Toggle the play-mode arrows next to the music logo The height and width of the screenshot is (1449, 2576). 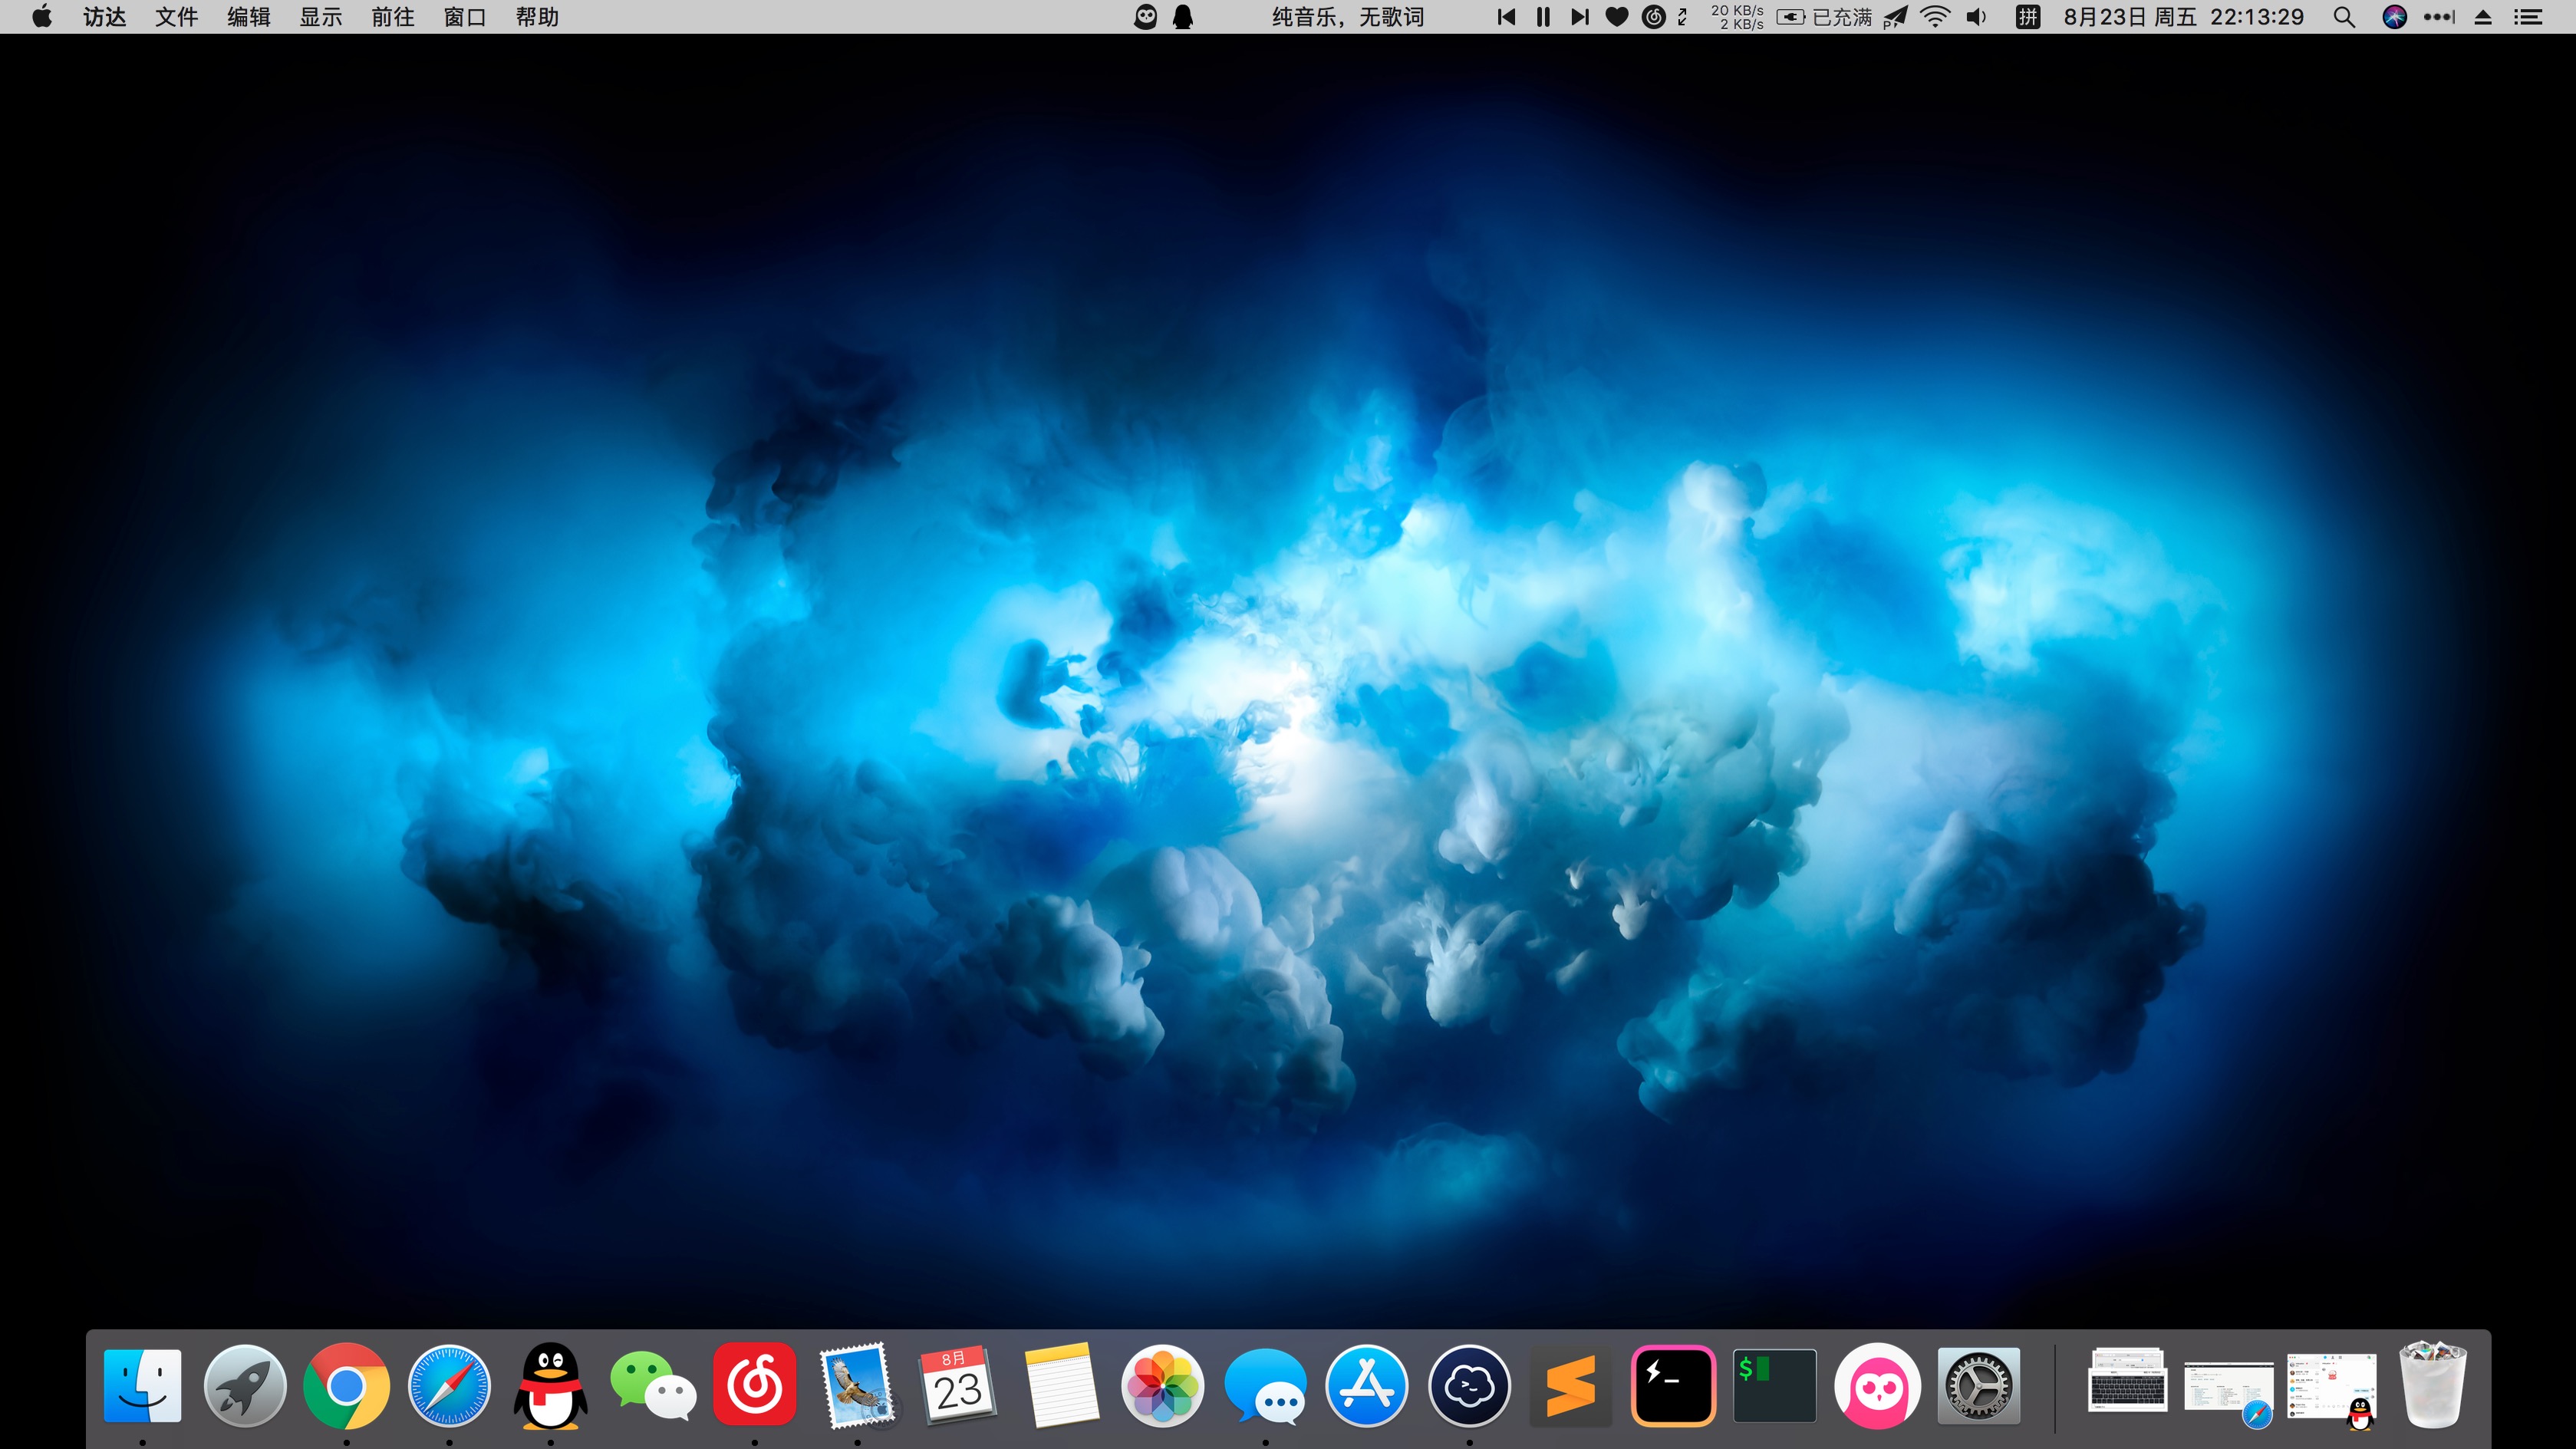1683,17
